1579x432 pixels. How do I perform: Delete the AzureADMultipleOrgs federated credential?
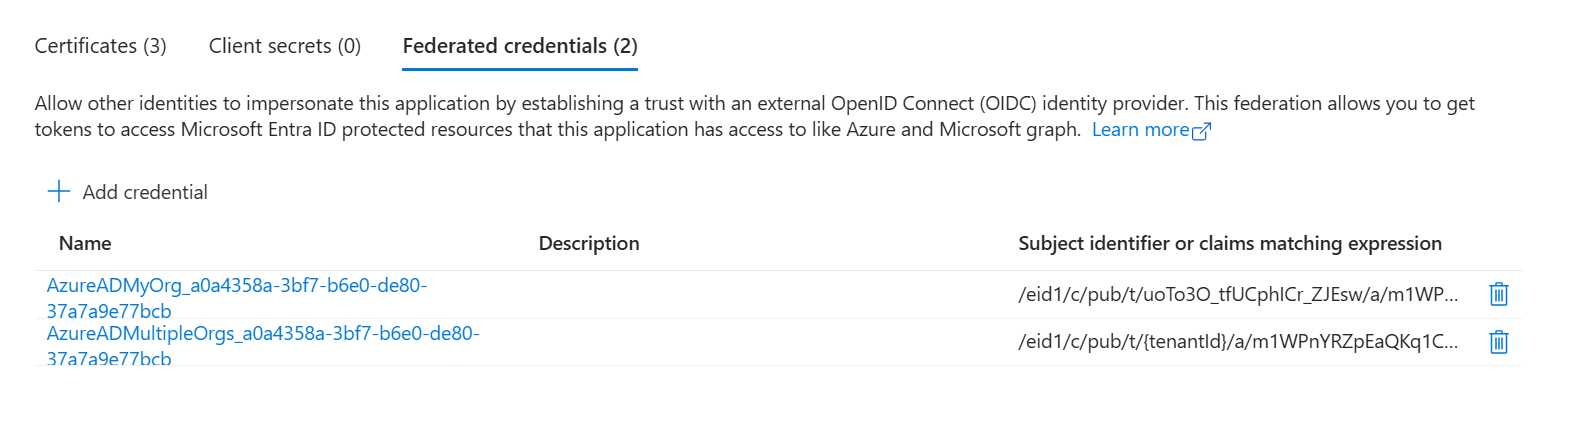point(1498,342)
